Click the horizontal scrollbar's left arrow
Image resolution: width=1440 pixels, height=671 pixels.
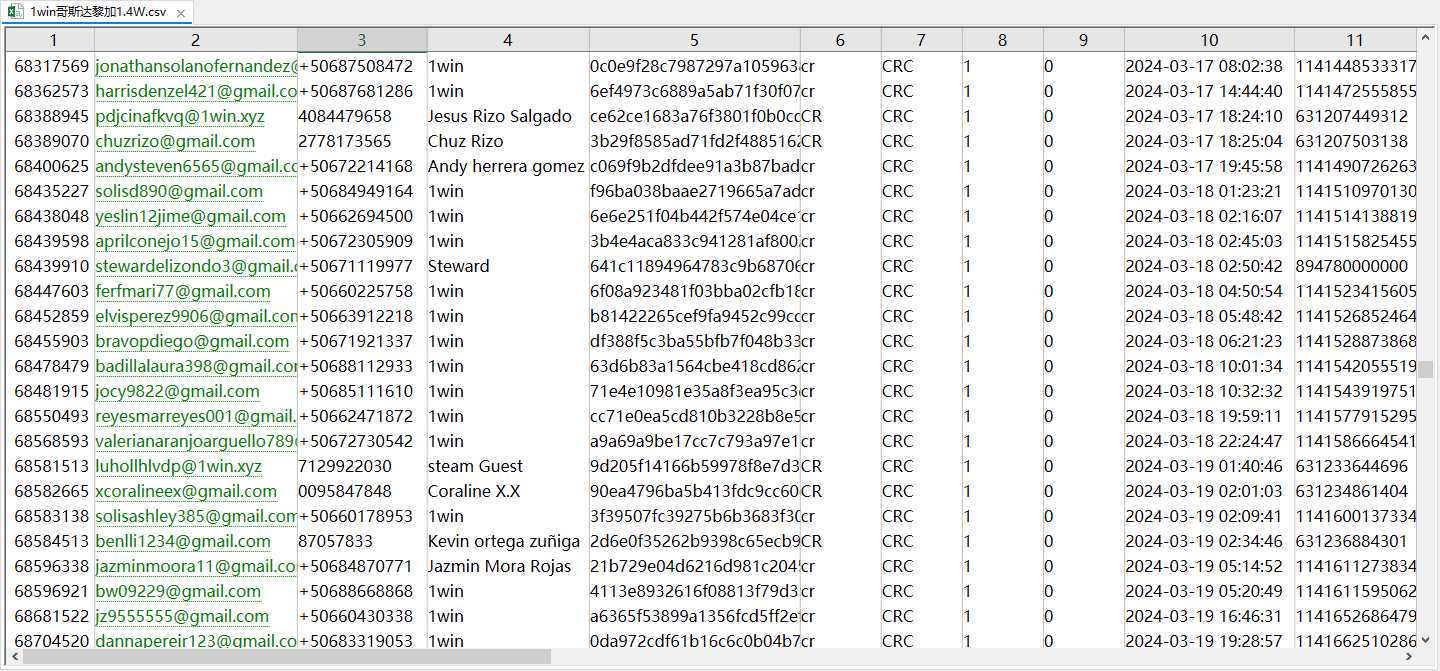[15, 657]
